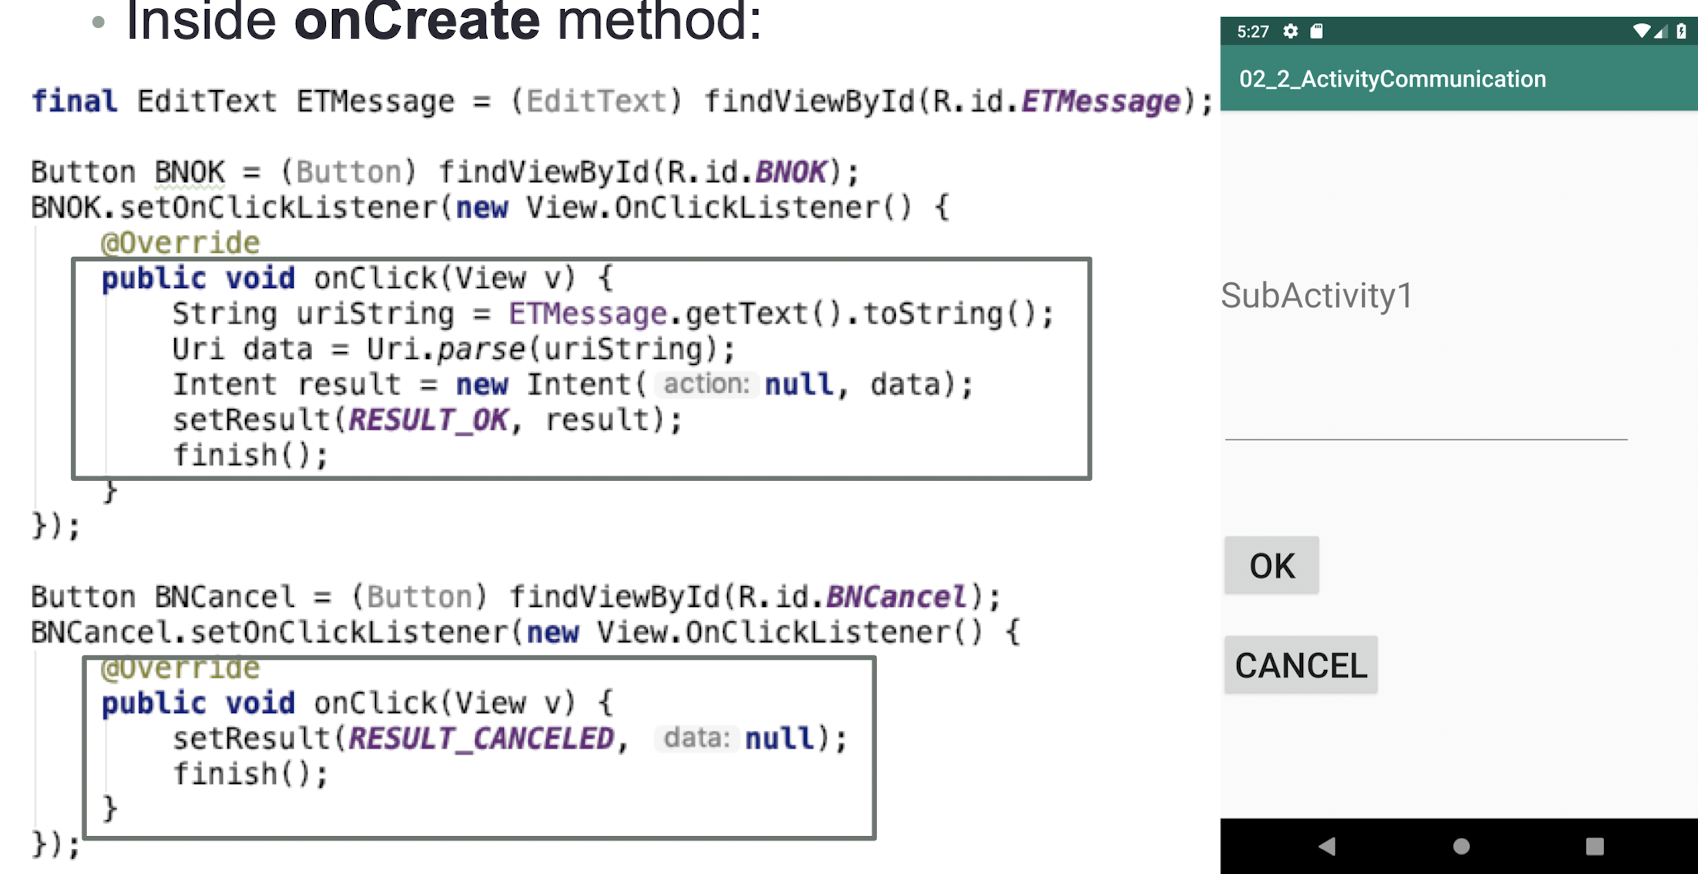
Task: Click the RESULT_CANCELED constant in code
Action: pos(481,738)
